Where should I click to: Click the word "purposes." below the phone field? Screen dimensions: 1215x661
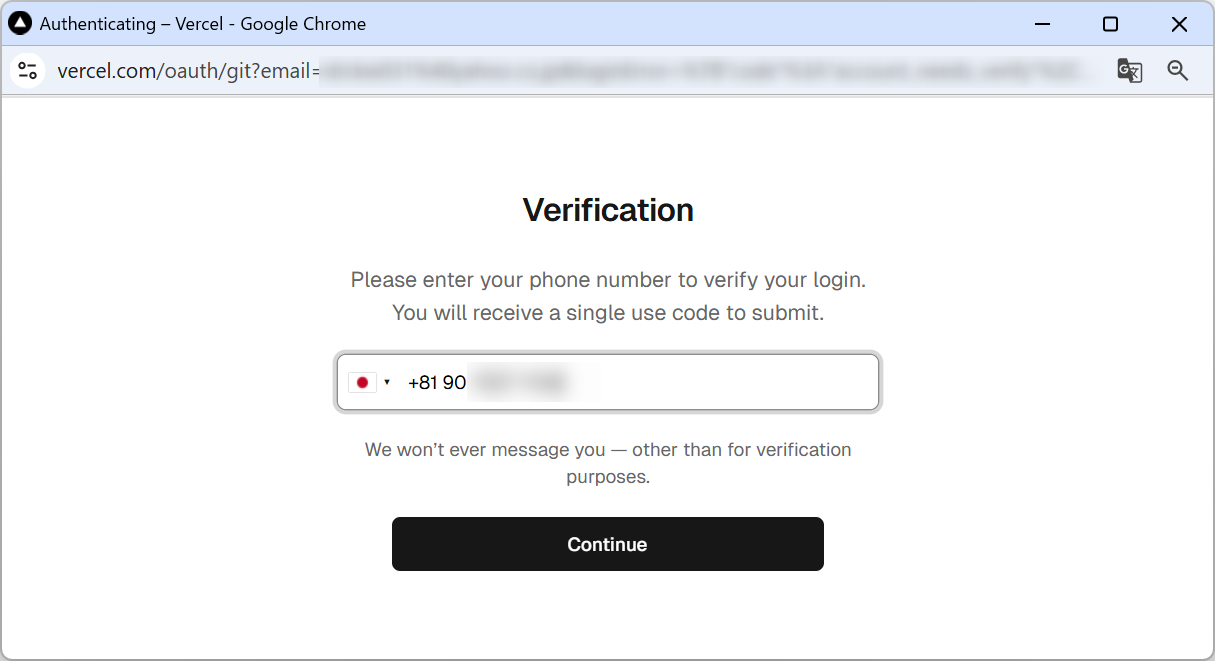(608, 477)
